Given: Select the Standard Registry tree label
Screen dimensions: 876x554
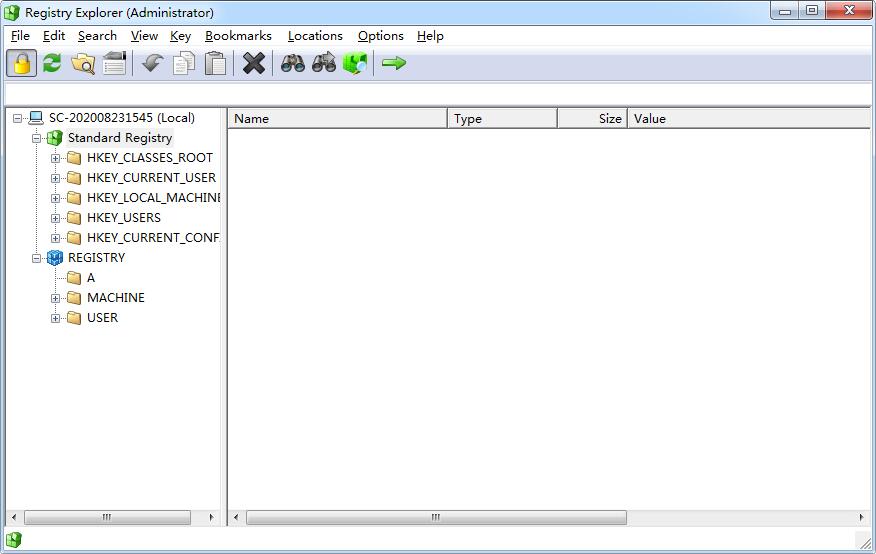Looking at the screenshot, I should (x=120, y=138).
